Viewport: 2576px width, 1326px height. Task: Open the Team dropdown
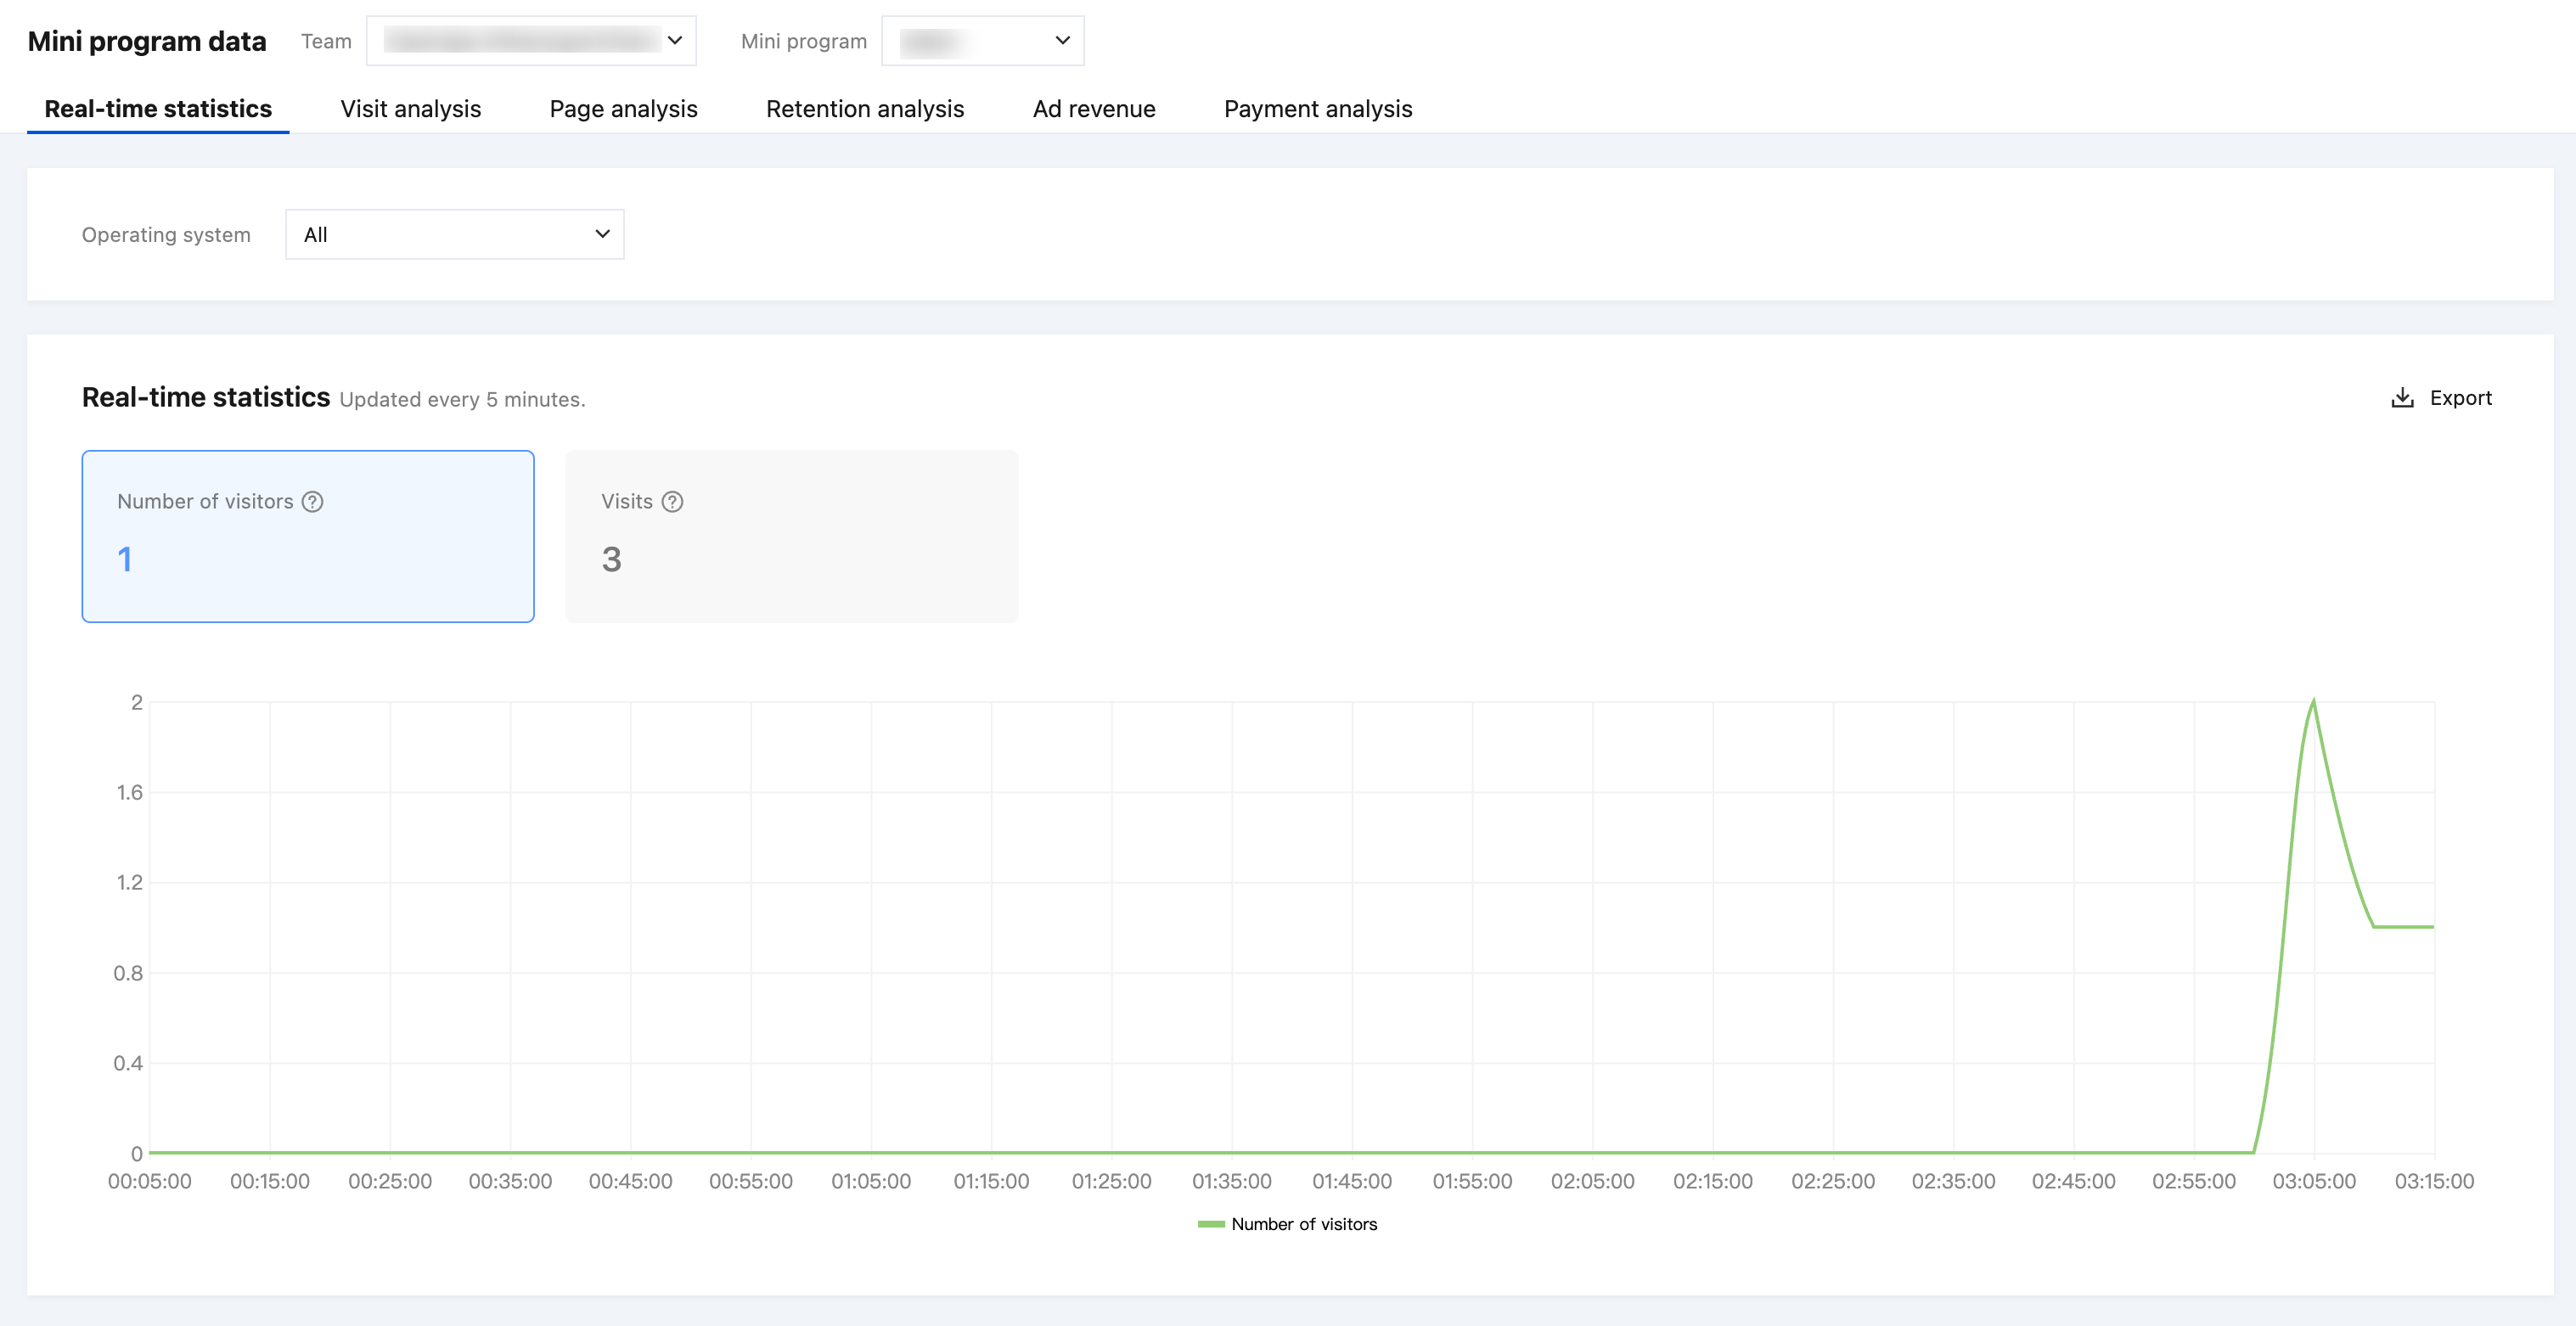point(530,41)
